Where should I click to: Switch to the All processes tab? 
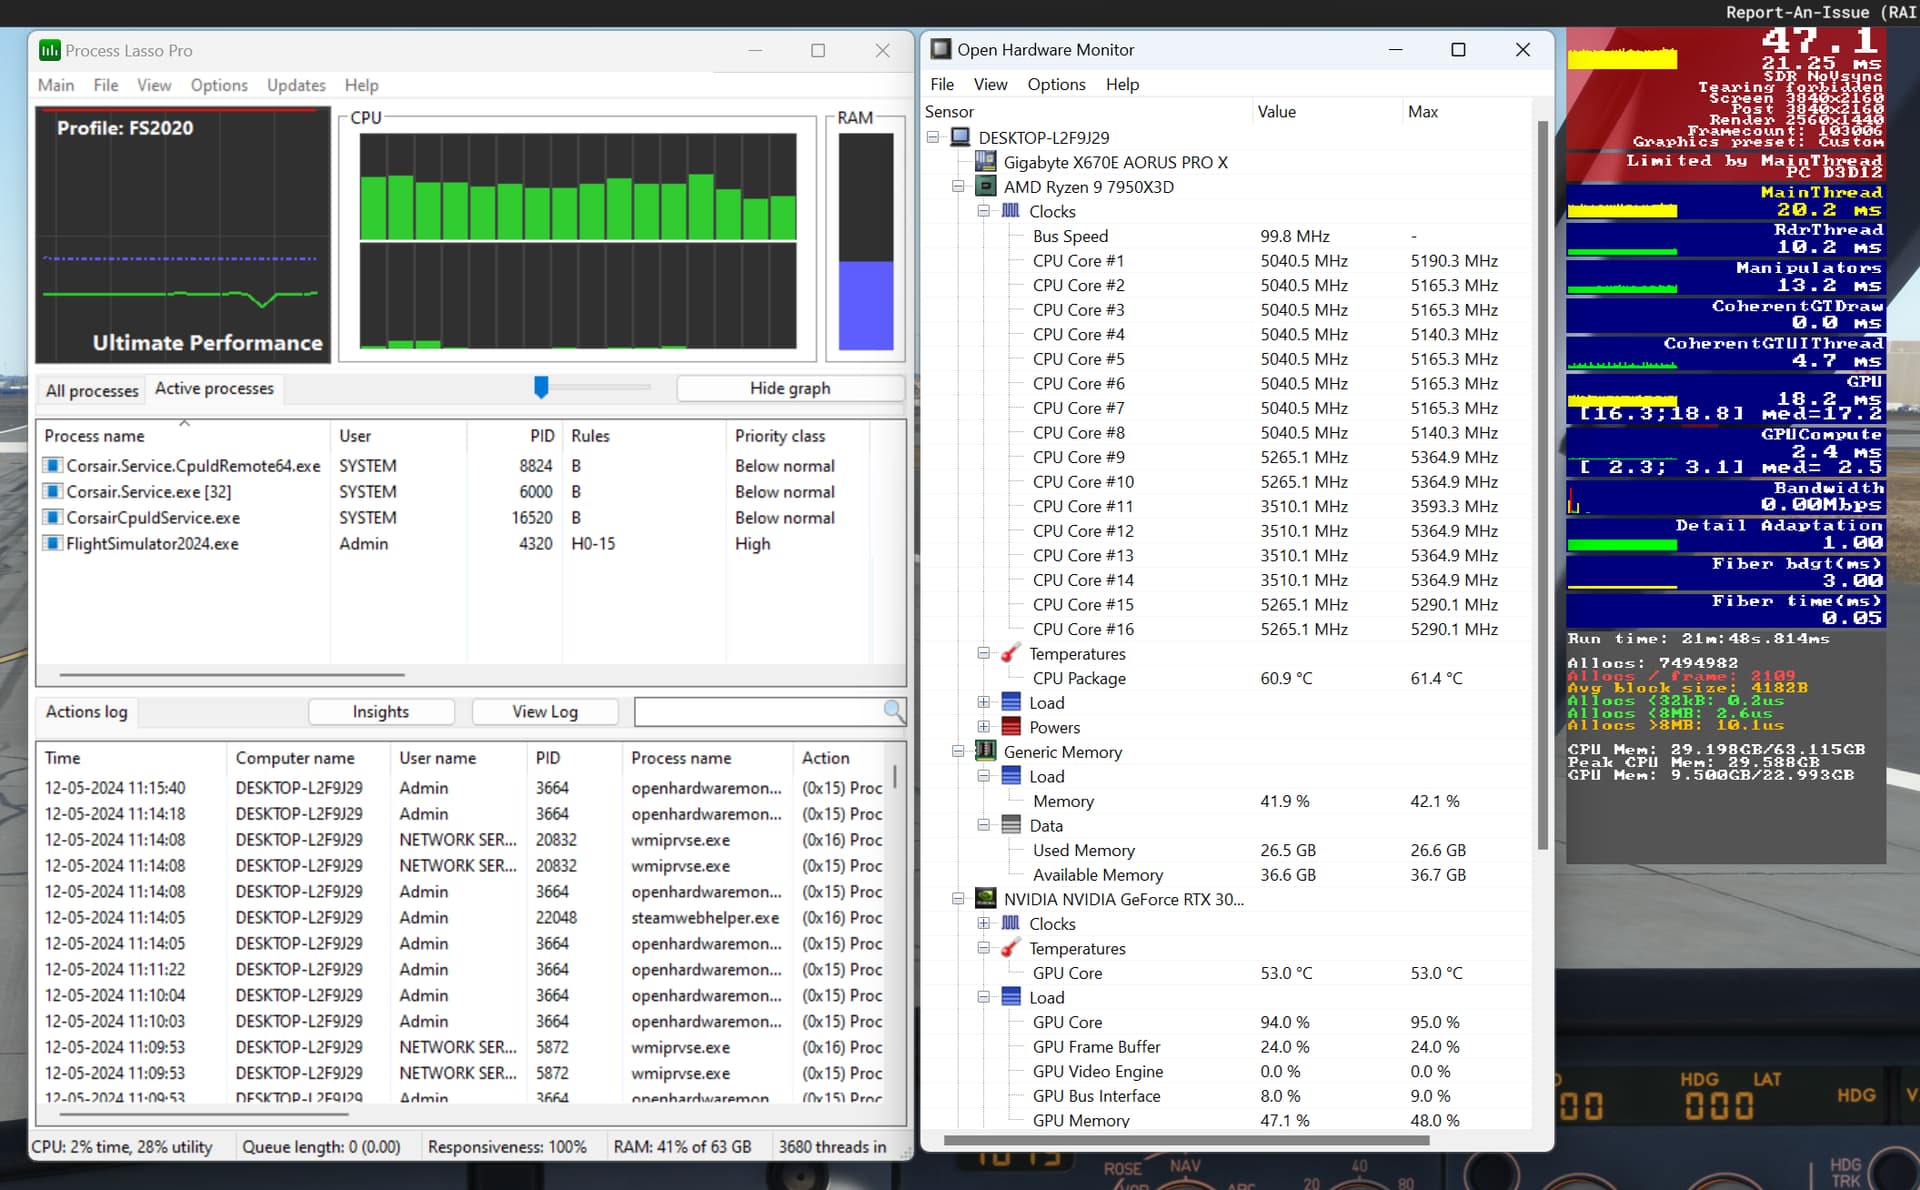click(91, 390)
